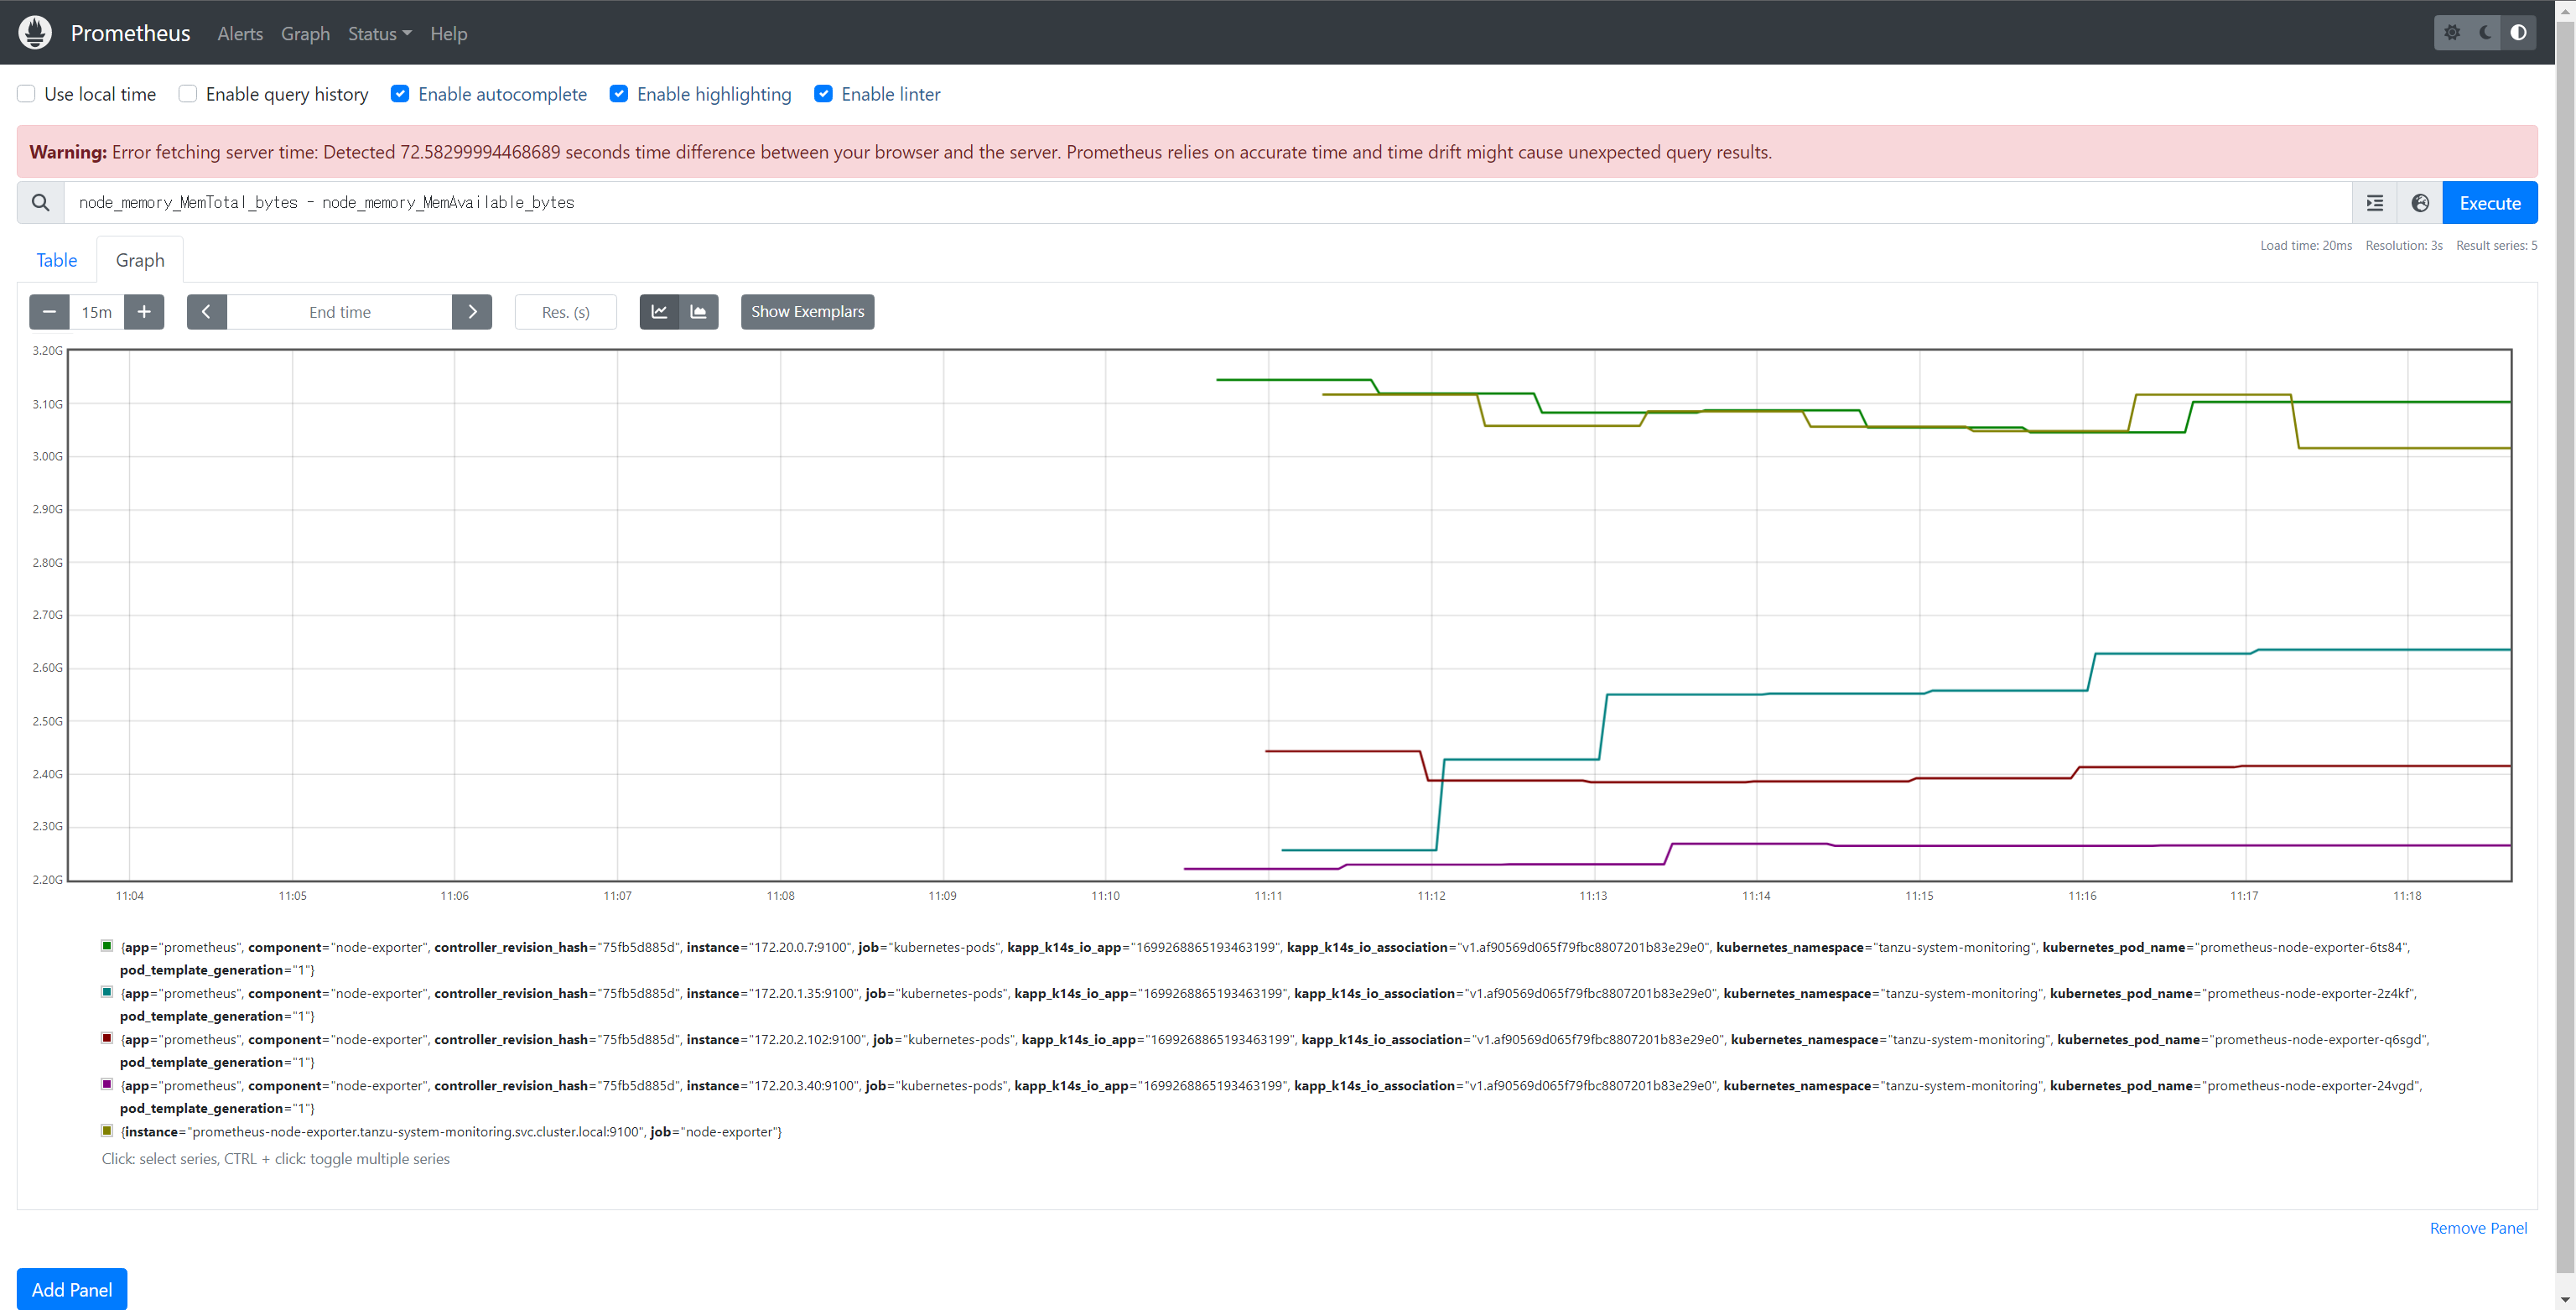Show unstacked line graph

659,312
